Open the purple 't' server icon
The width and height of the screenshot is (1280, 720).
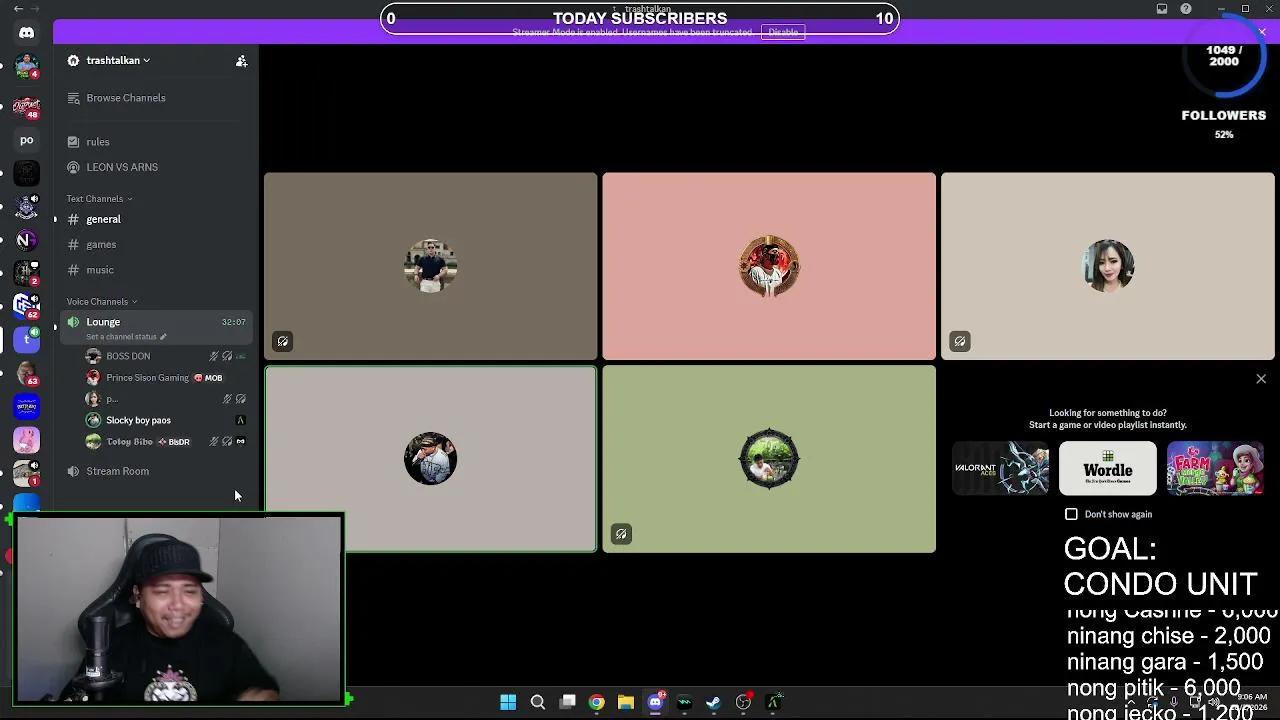click(27, 340)
